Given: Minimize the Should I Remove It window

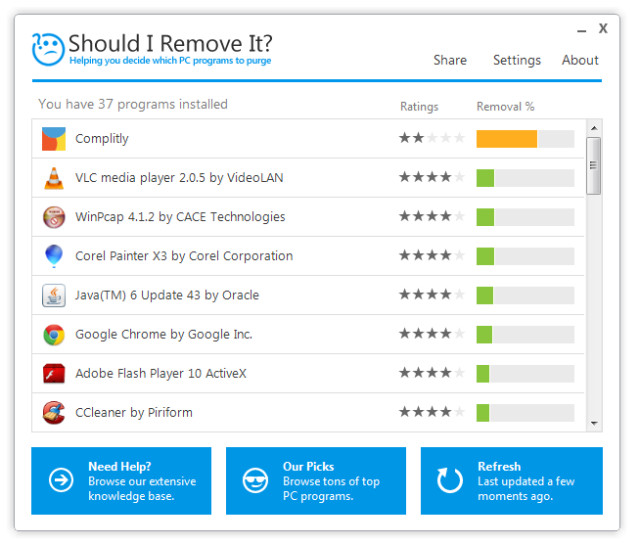Looking at the screenshot, I should [x=582, y=31].
